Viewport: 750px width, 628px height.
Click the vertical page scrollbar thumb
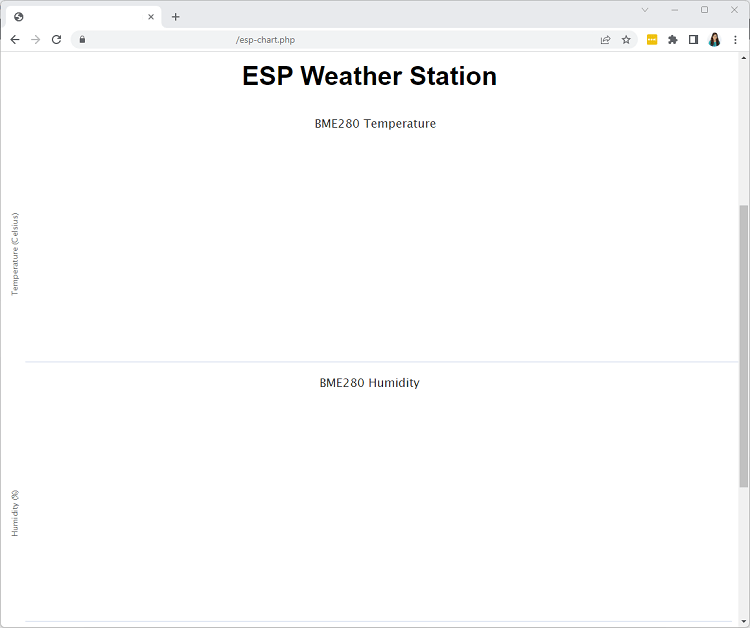(743, 345)
